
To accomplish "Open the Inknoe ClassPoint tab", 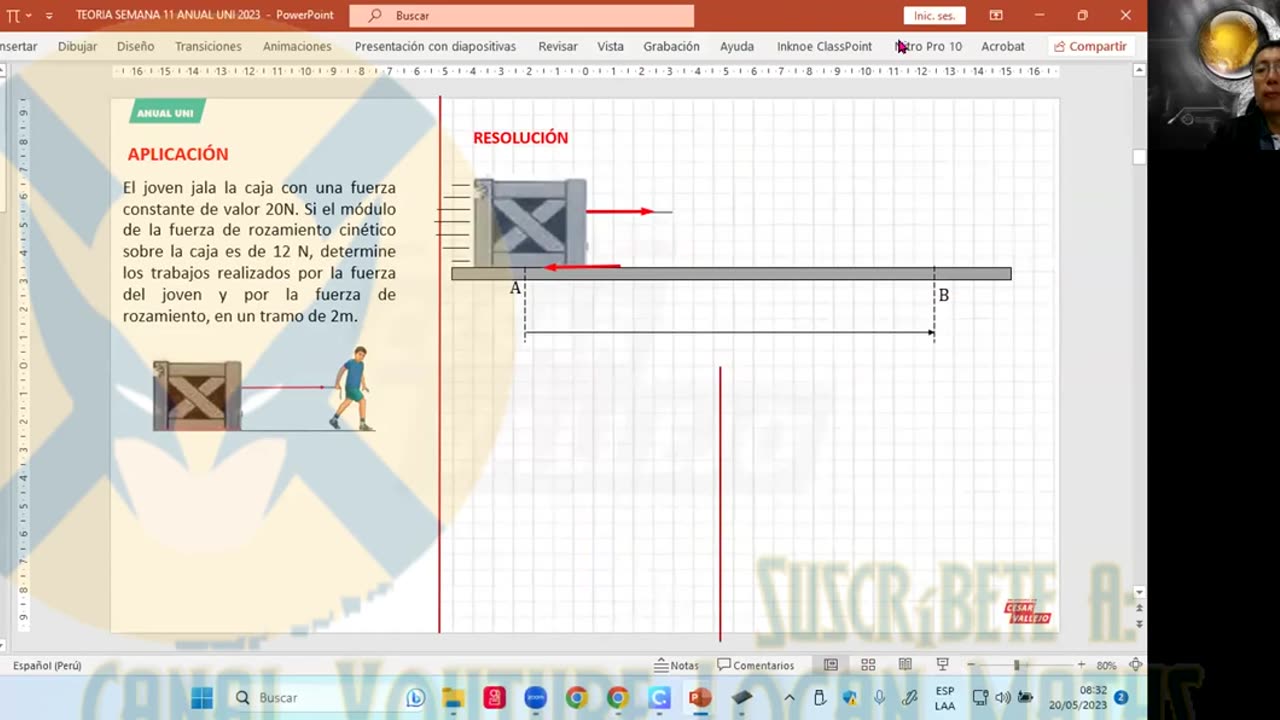I will point(824,46).
